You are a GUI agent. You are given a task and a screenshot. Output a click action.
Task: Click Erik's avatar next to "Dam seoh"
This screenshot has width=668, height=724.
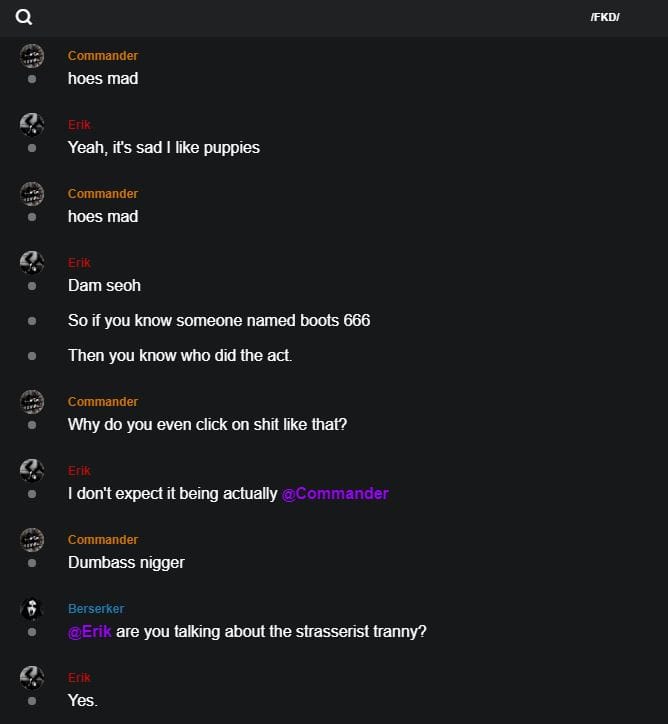pyautogui.click(x=32, y=262)
